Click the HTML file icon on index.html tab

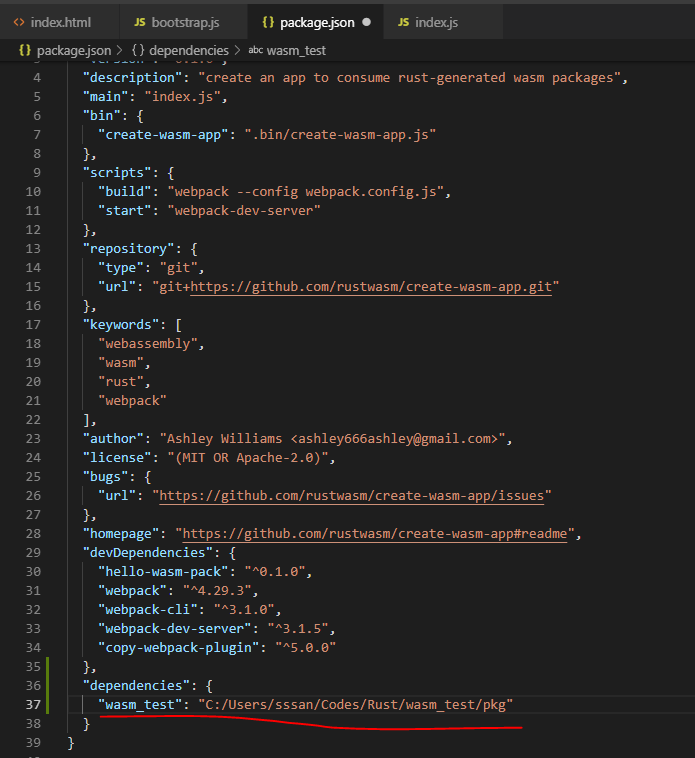point(19,21)
